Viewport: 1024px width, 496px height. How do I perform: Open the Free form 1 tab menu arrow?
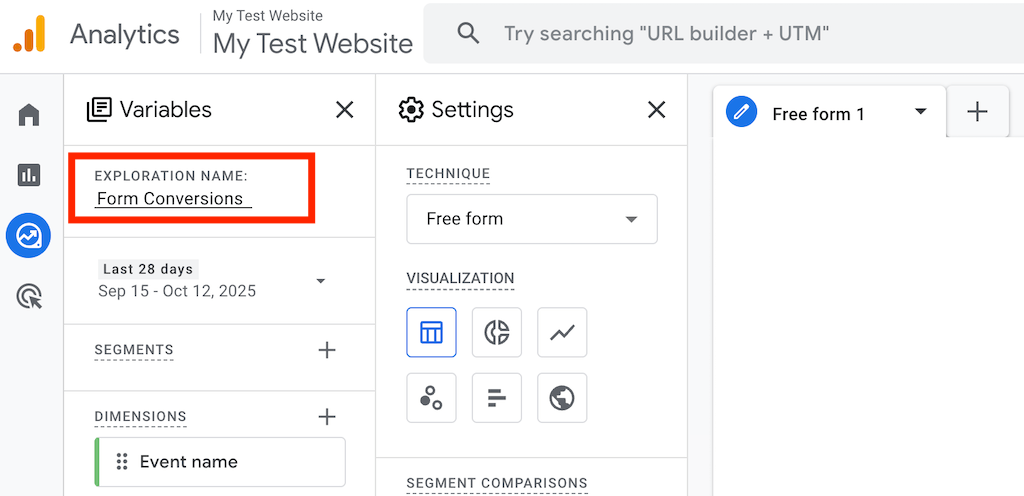click(x=921, y=112)
